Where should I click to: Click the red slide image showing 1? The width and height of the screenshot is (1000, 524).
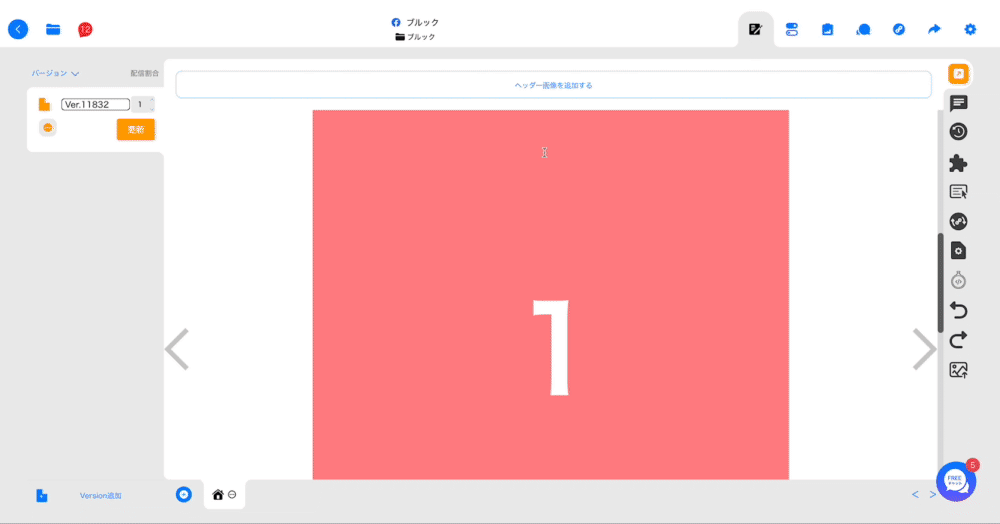coord(550,295)
